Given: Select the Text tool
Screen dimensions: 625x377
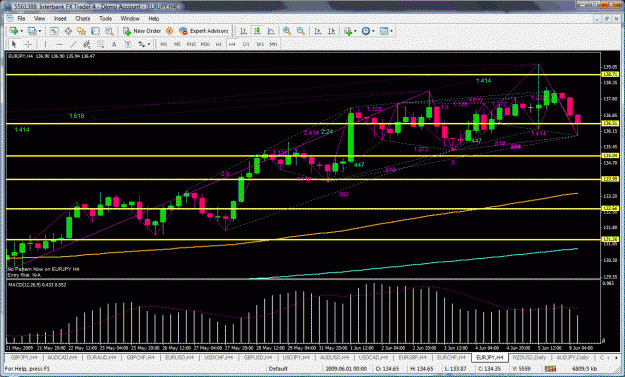Looking at the screenshot, I should coord(114,44).
